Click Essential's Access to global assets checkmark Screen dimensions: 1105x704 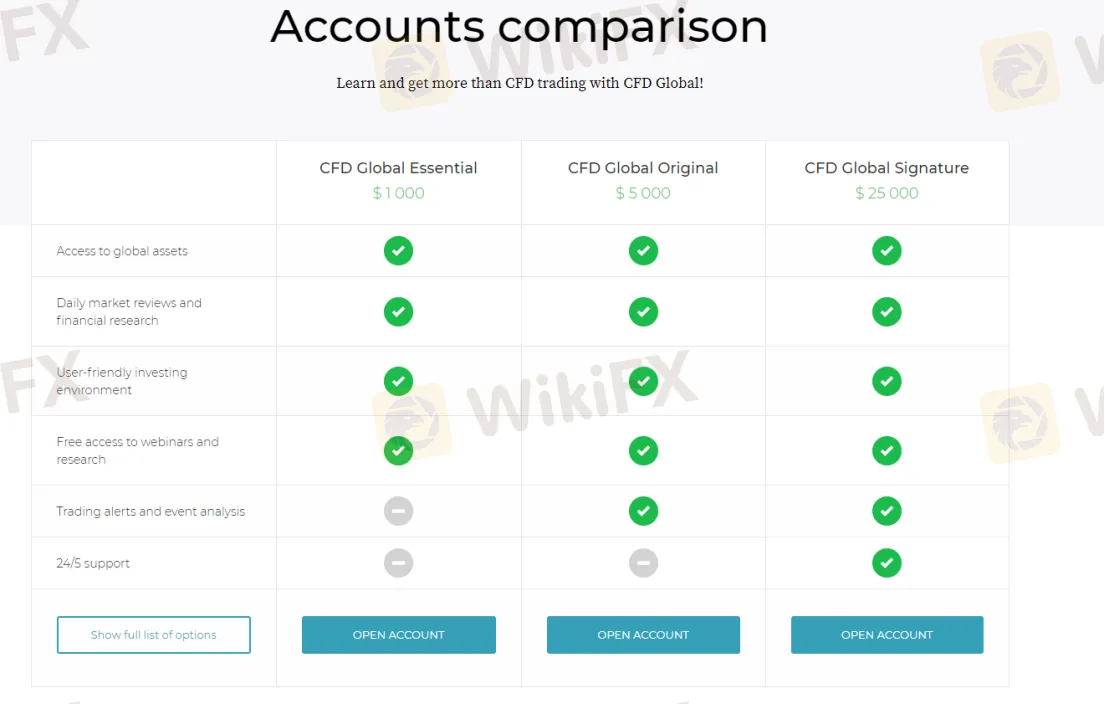click(398, 250)
